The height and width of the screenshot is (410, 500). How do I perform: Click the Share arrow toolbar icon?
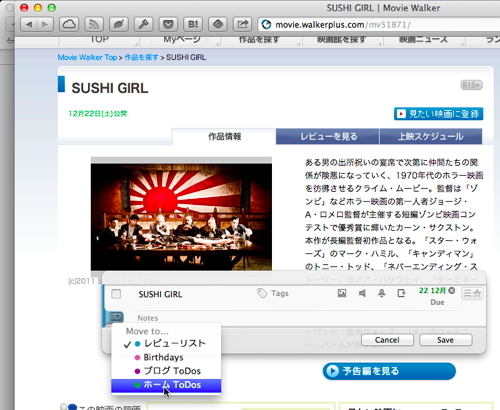click(x=242, y=24)
